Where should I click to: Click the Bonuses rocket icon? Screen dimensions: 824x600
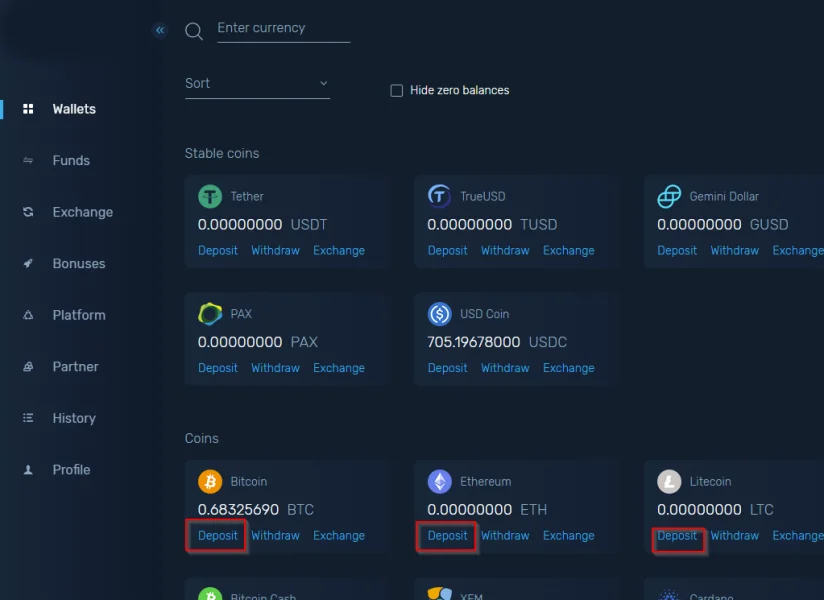[x=28, y=263]
